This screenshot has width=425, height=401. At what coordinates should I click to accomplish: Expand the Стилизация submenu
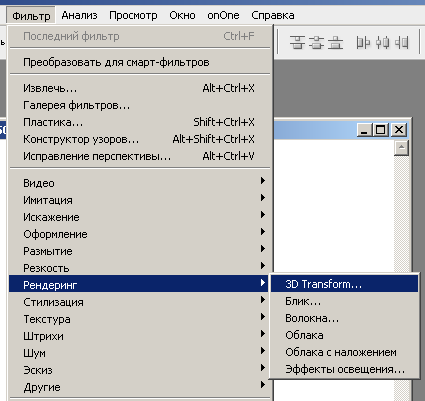(x=140, y=302)
